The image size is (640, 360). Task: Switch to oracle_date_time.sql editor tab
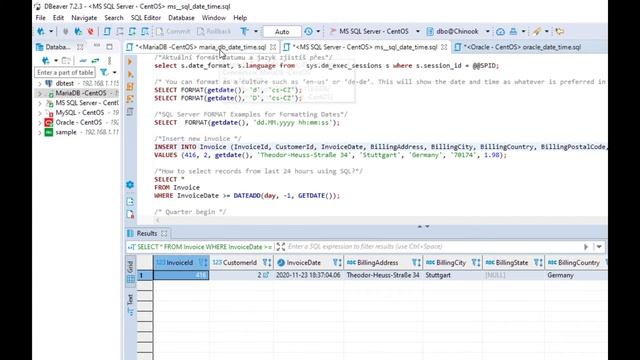point(518,47)
